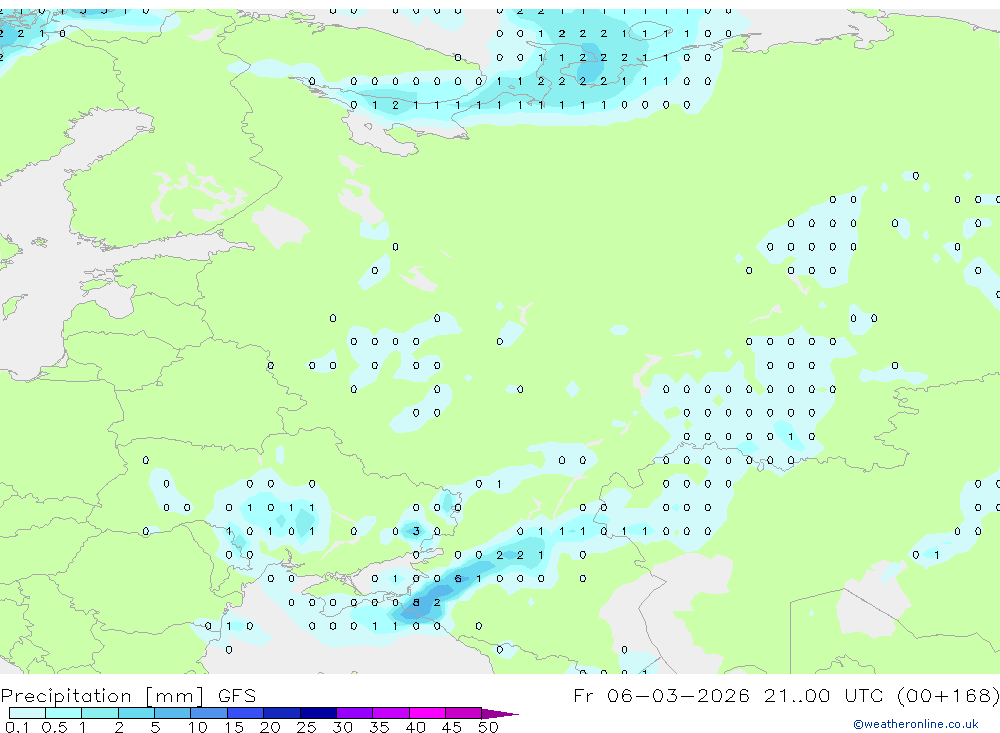Screen dimensions: 1000x733
Task: Click the 'Precipitation [mm] GFS' title text
Action: point(128,696)
